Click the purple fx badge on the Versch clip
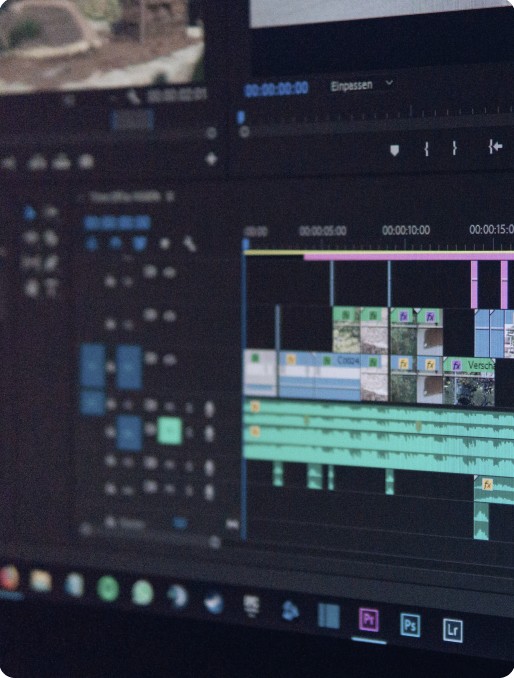 pos(457,366)
